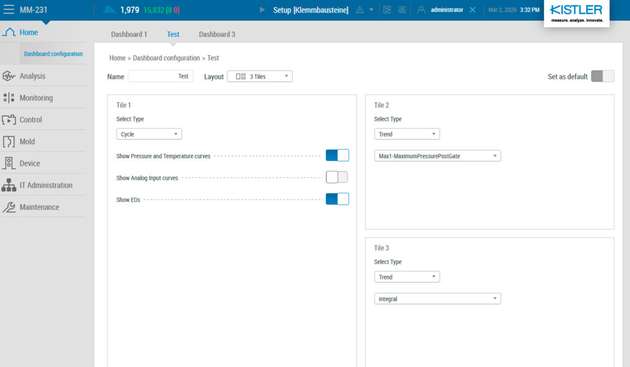Click the Kistler logo
Screen dimensions: 630x367
click(577, 13)
